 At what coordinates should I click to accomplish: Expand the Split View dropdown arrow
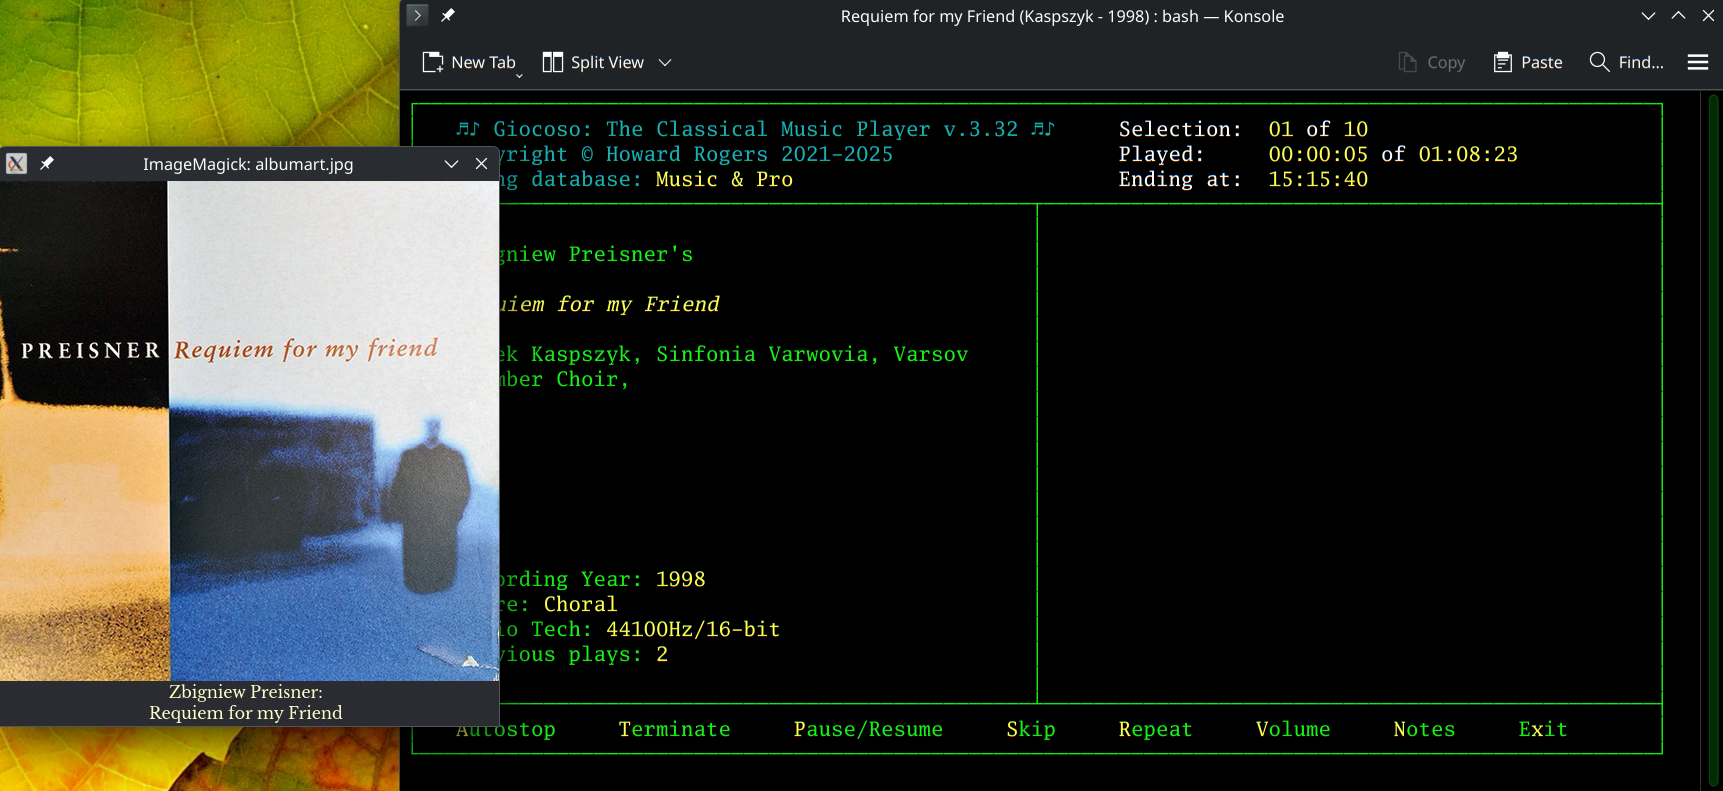(665, 62)
